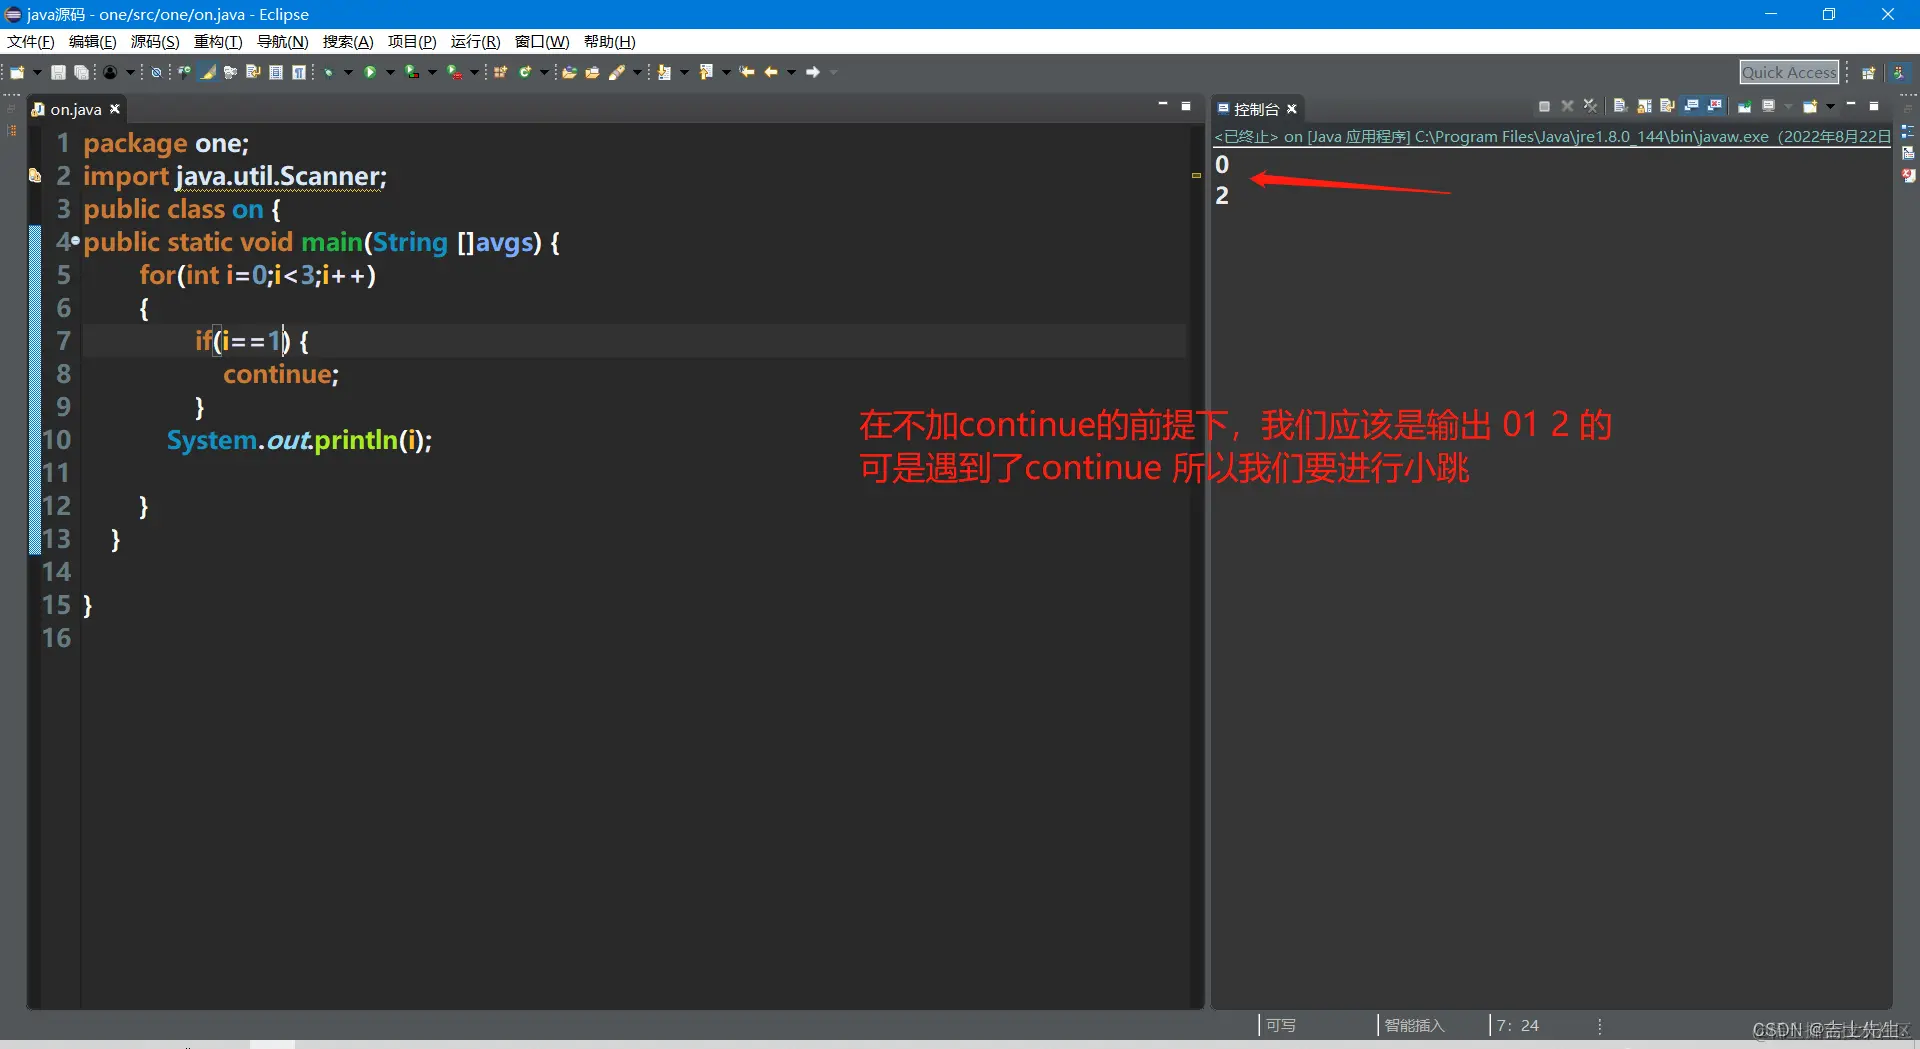Click the 智能插入 status bar entry
Screen dimensions: 1920x1049
point(1414,1025)
